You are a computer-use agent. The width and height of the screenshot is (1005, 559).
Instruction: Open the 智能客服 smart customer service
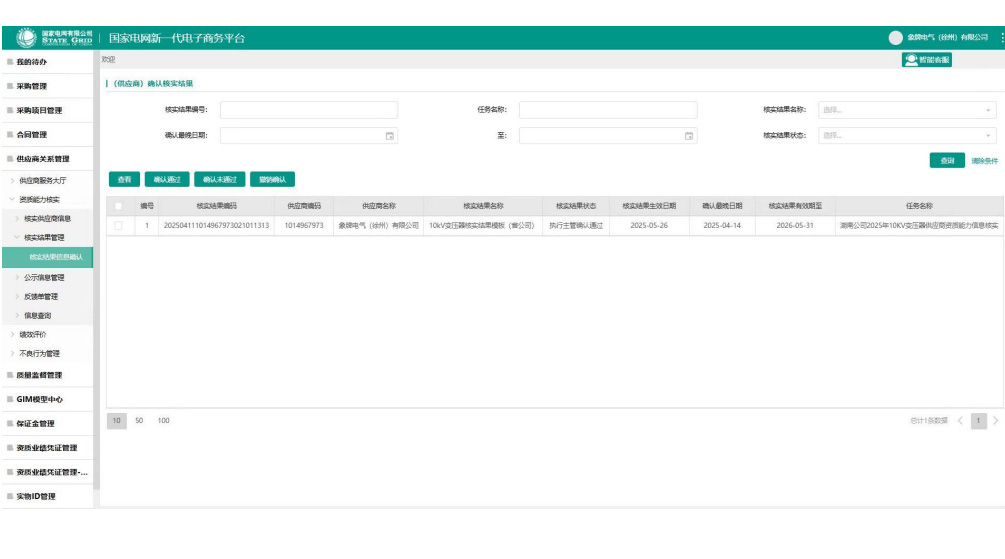[x=927, y=60]
